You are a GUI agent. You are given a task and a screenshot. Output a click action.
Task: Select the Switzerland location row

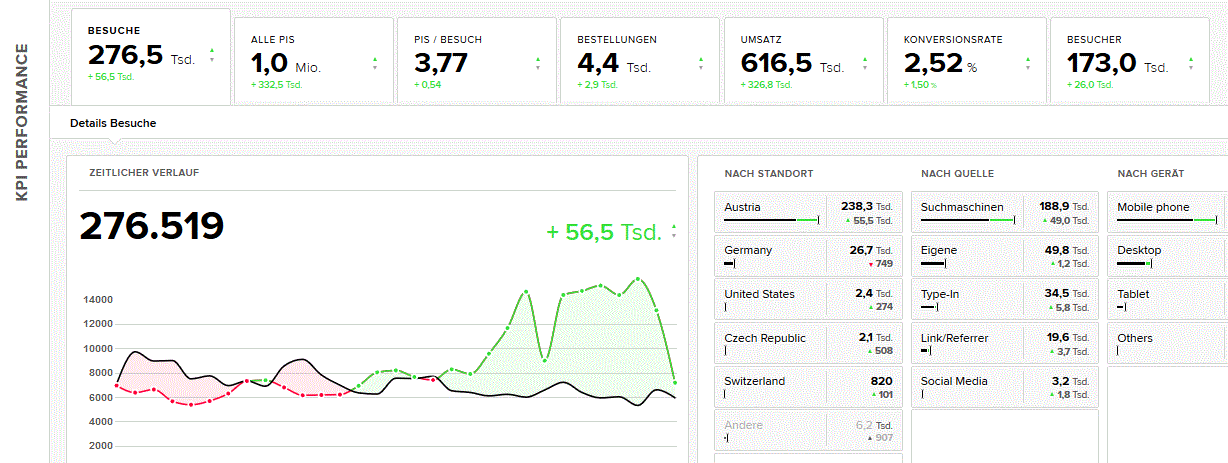click(809, 387)
